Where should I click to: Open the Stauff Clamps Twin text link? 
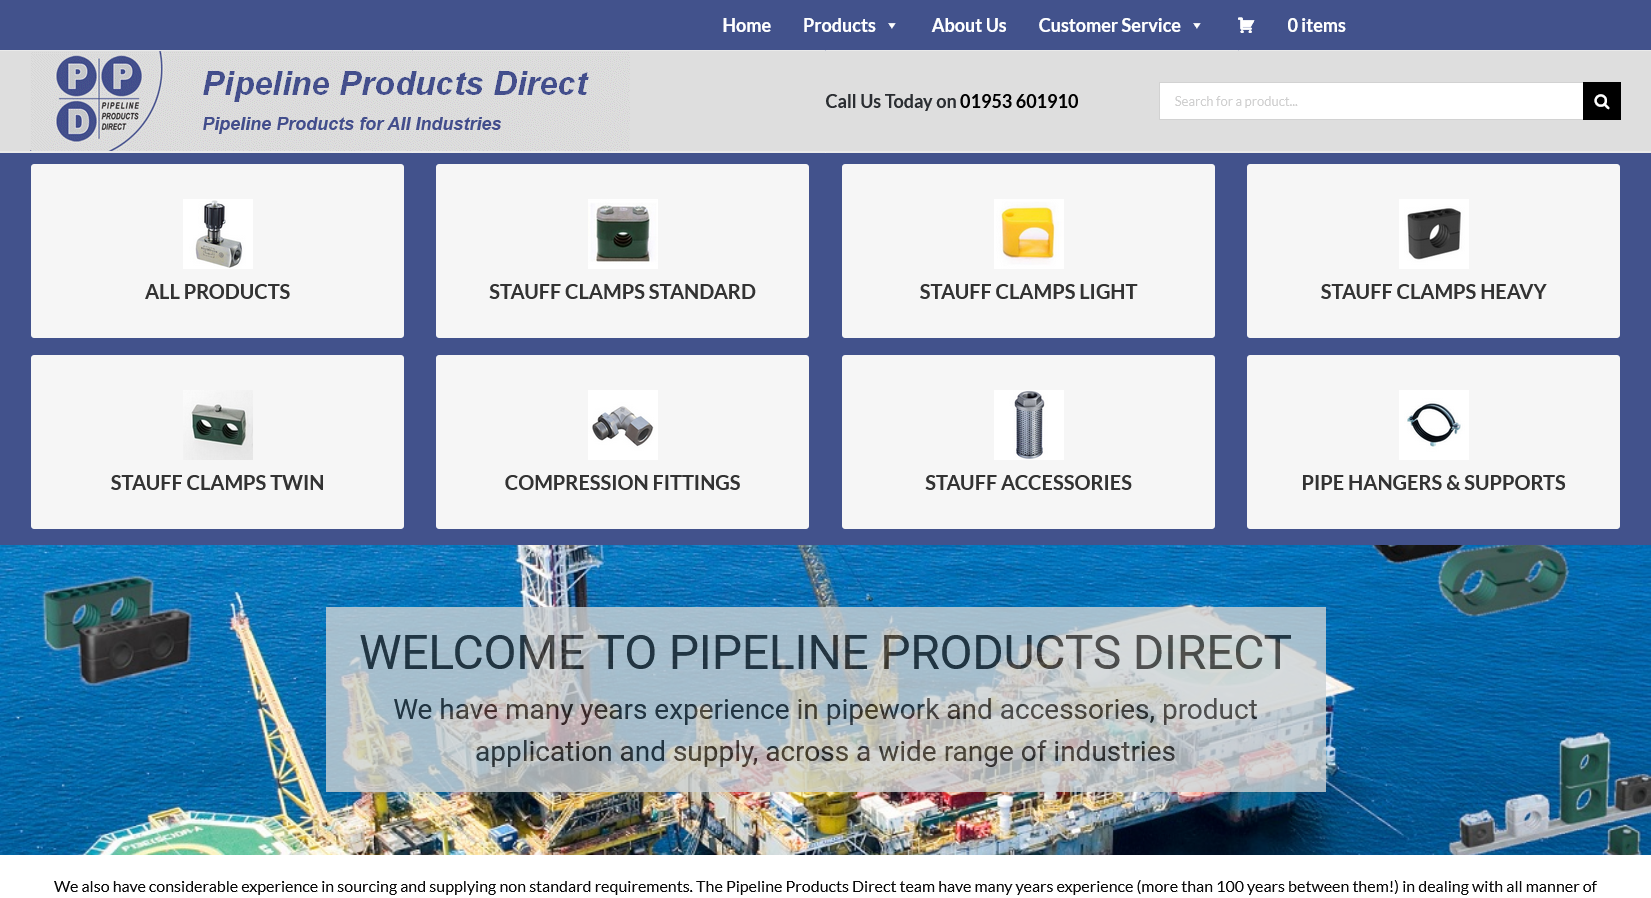pos(217,483)
